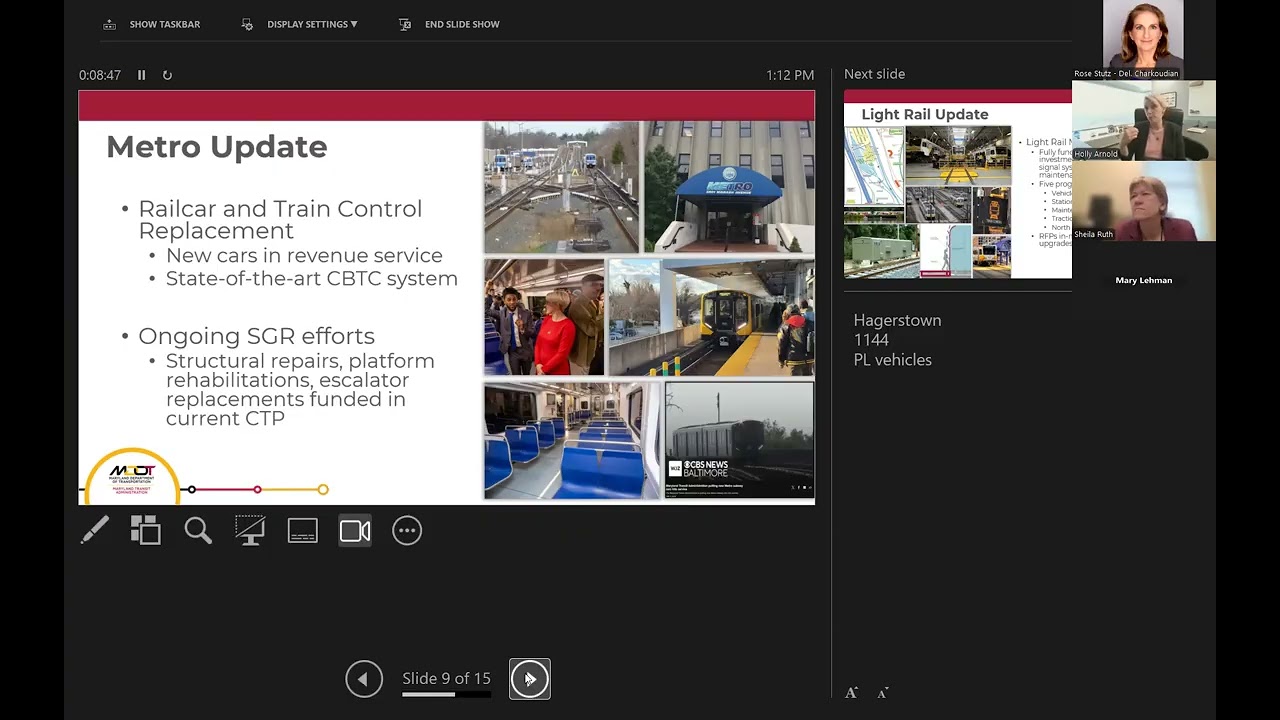Select Sheila Ruth video tile
This screenshot has width=1280, height=720.
(x=1143, y=200)
